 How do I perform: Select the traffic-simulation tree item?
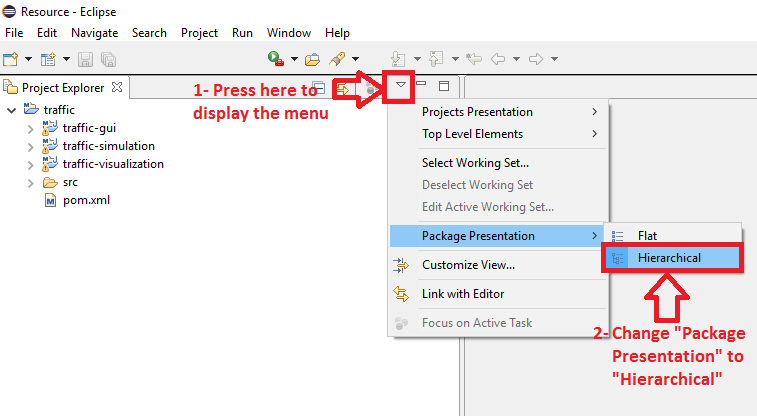point(109,146)
